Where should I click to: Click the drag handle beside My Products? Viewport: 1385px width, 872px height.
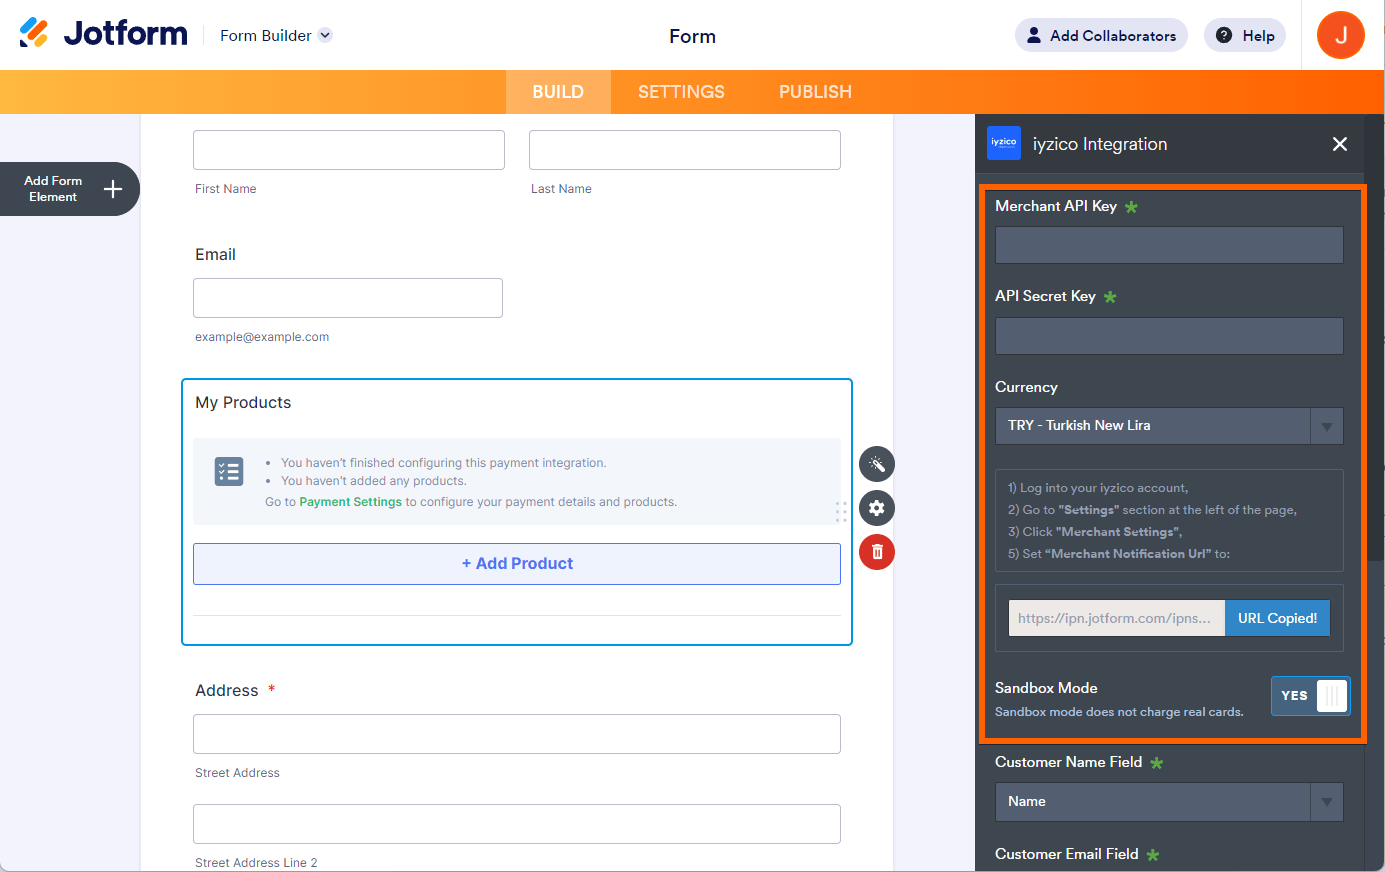[x=841, y=511]
